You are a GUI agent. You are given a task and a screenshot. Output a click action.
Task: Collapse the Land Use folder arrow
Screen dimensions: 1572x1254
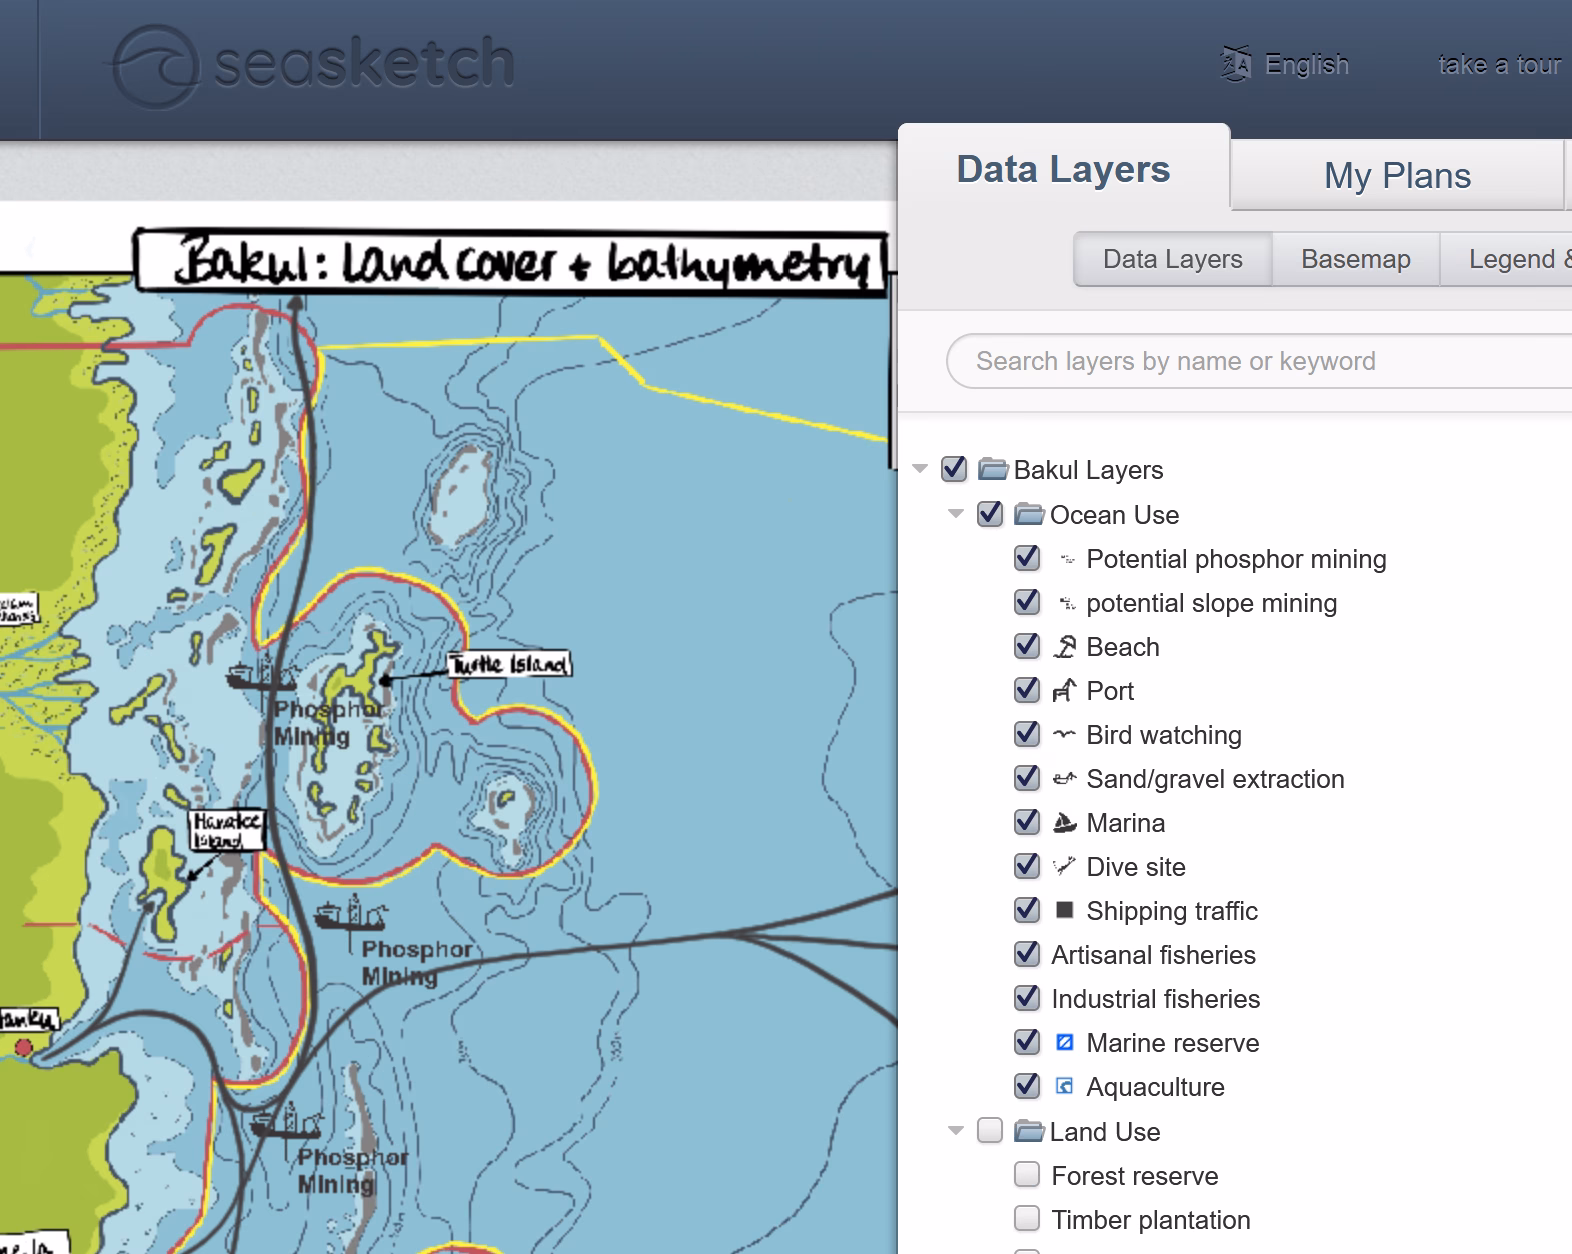956,1131
